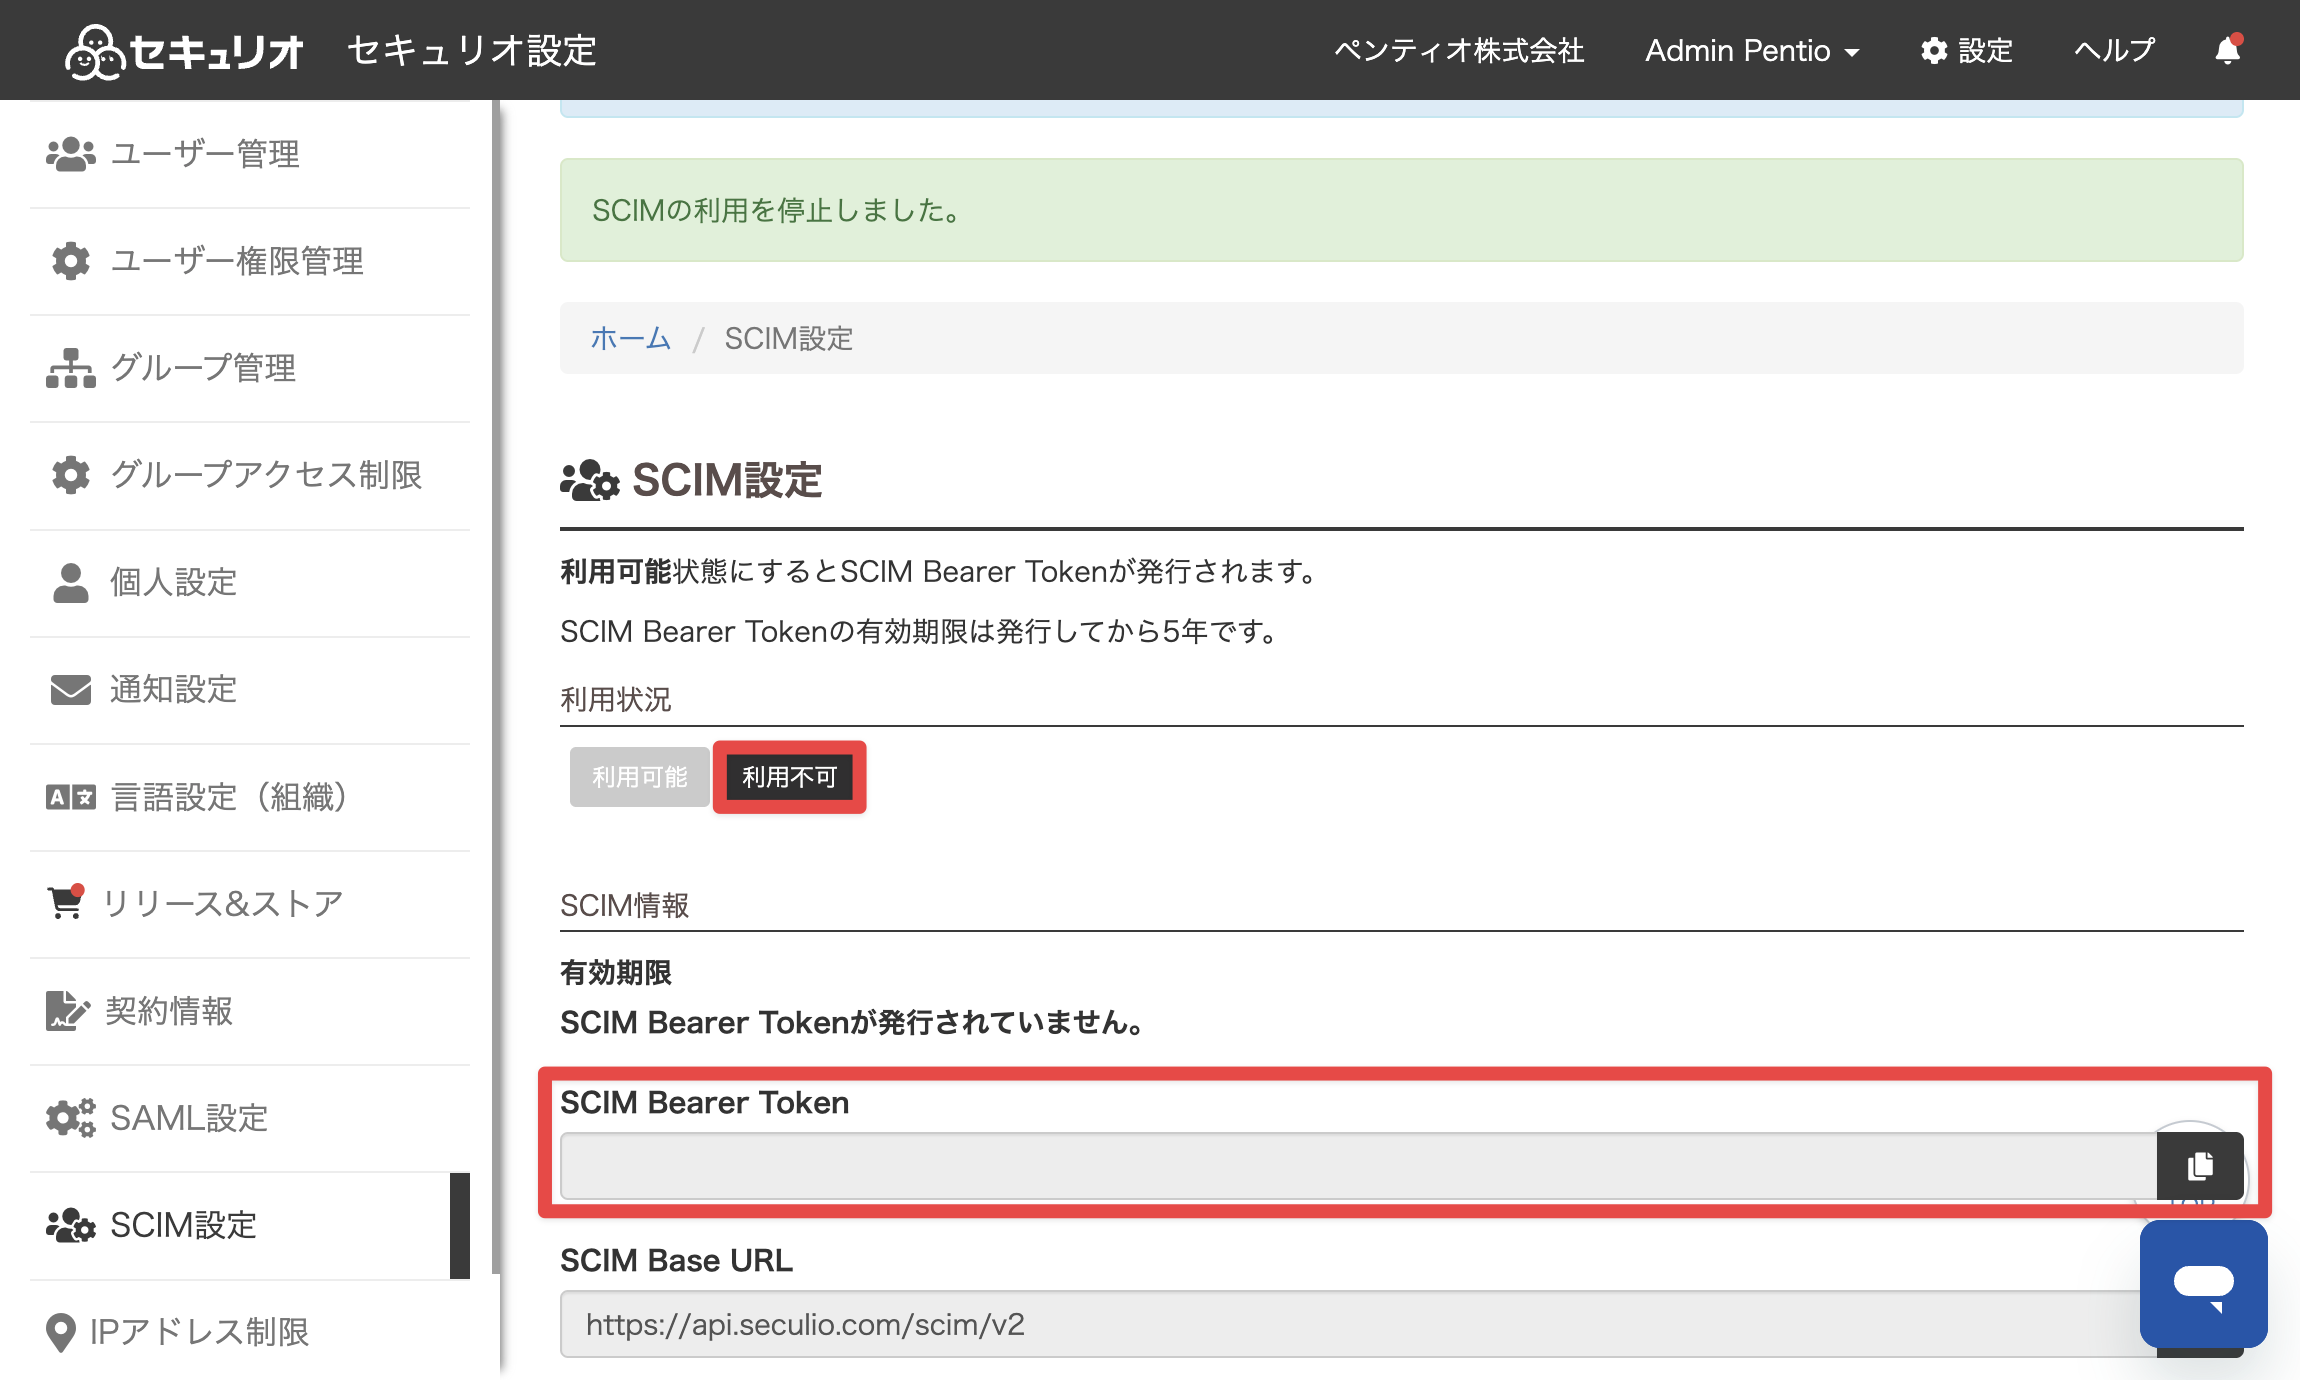Click the 通知設定 envelope icon
This screenshot has height=1380, width=2300.
(x=70, y=690)
